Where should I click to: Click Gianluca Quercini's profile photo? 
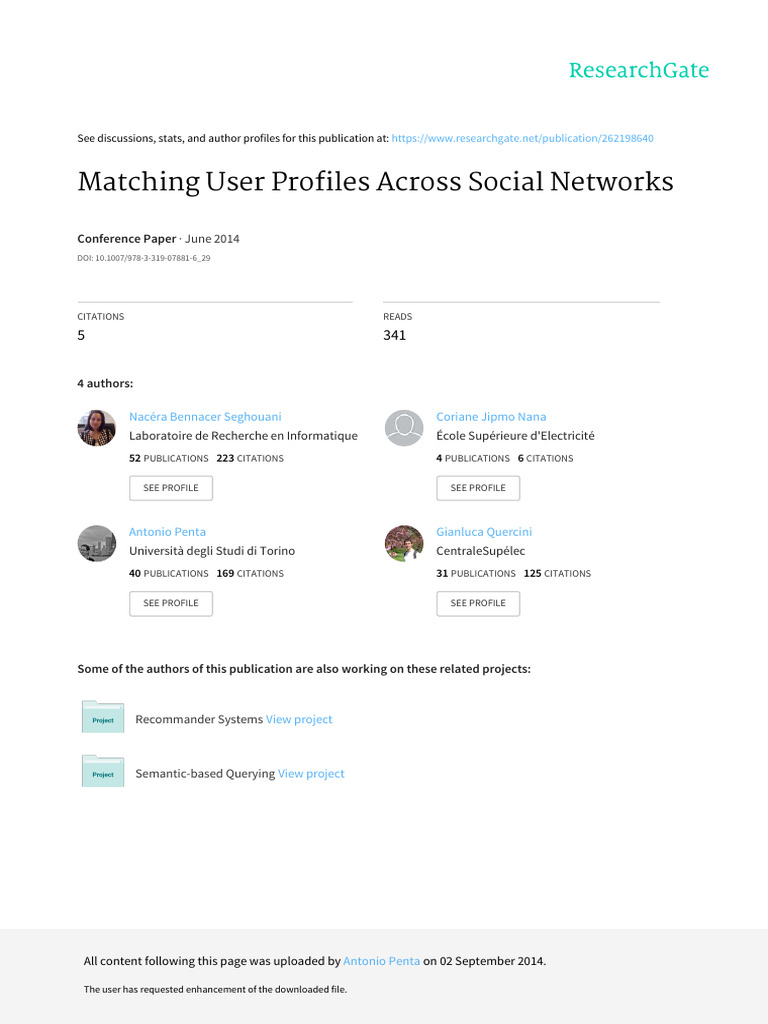tap(404, 543)
